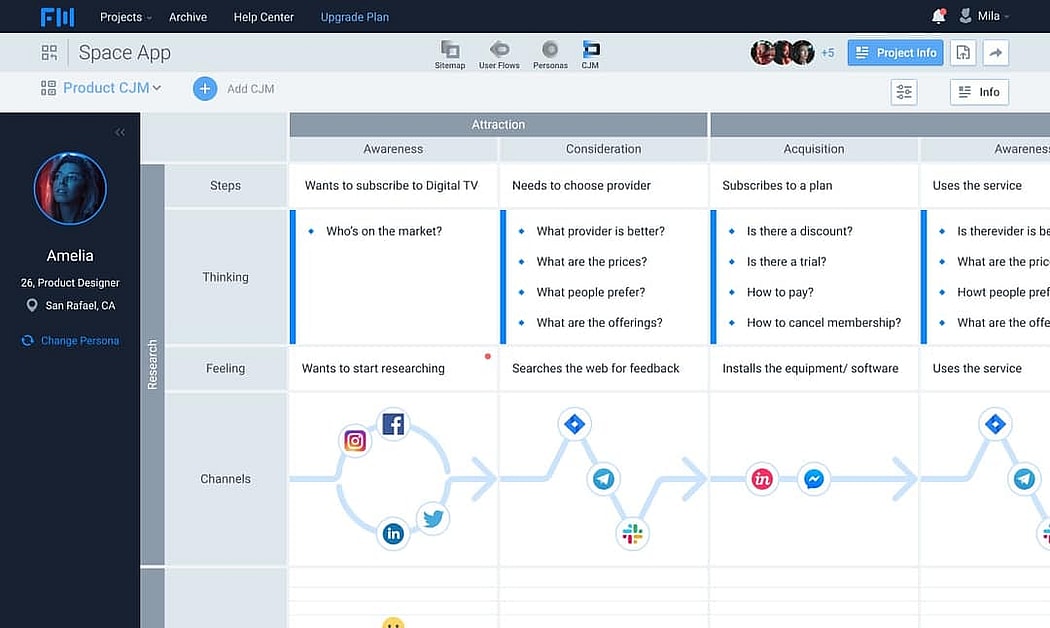The image size is (1050, 628).
Task: Show the +5 additional collaborators
Action: 828,53
